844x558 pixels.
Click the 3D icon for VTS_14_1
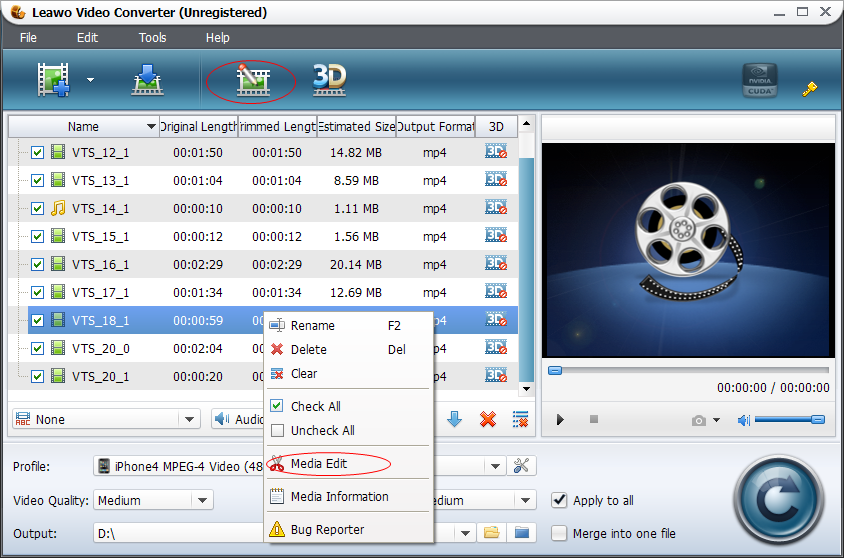496,207
